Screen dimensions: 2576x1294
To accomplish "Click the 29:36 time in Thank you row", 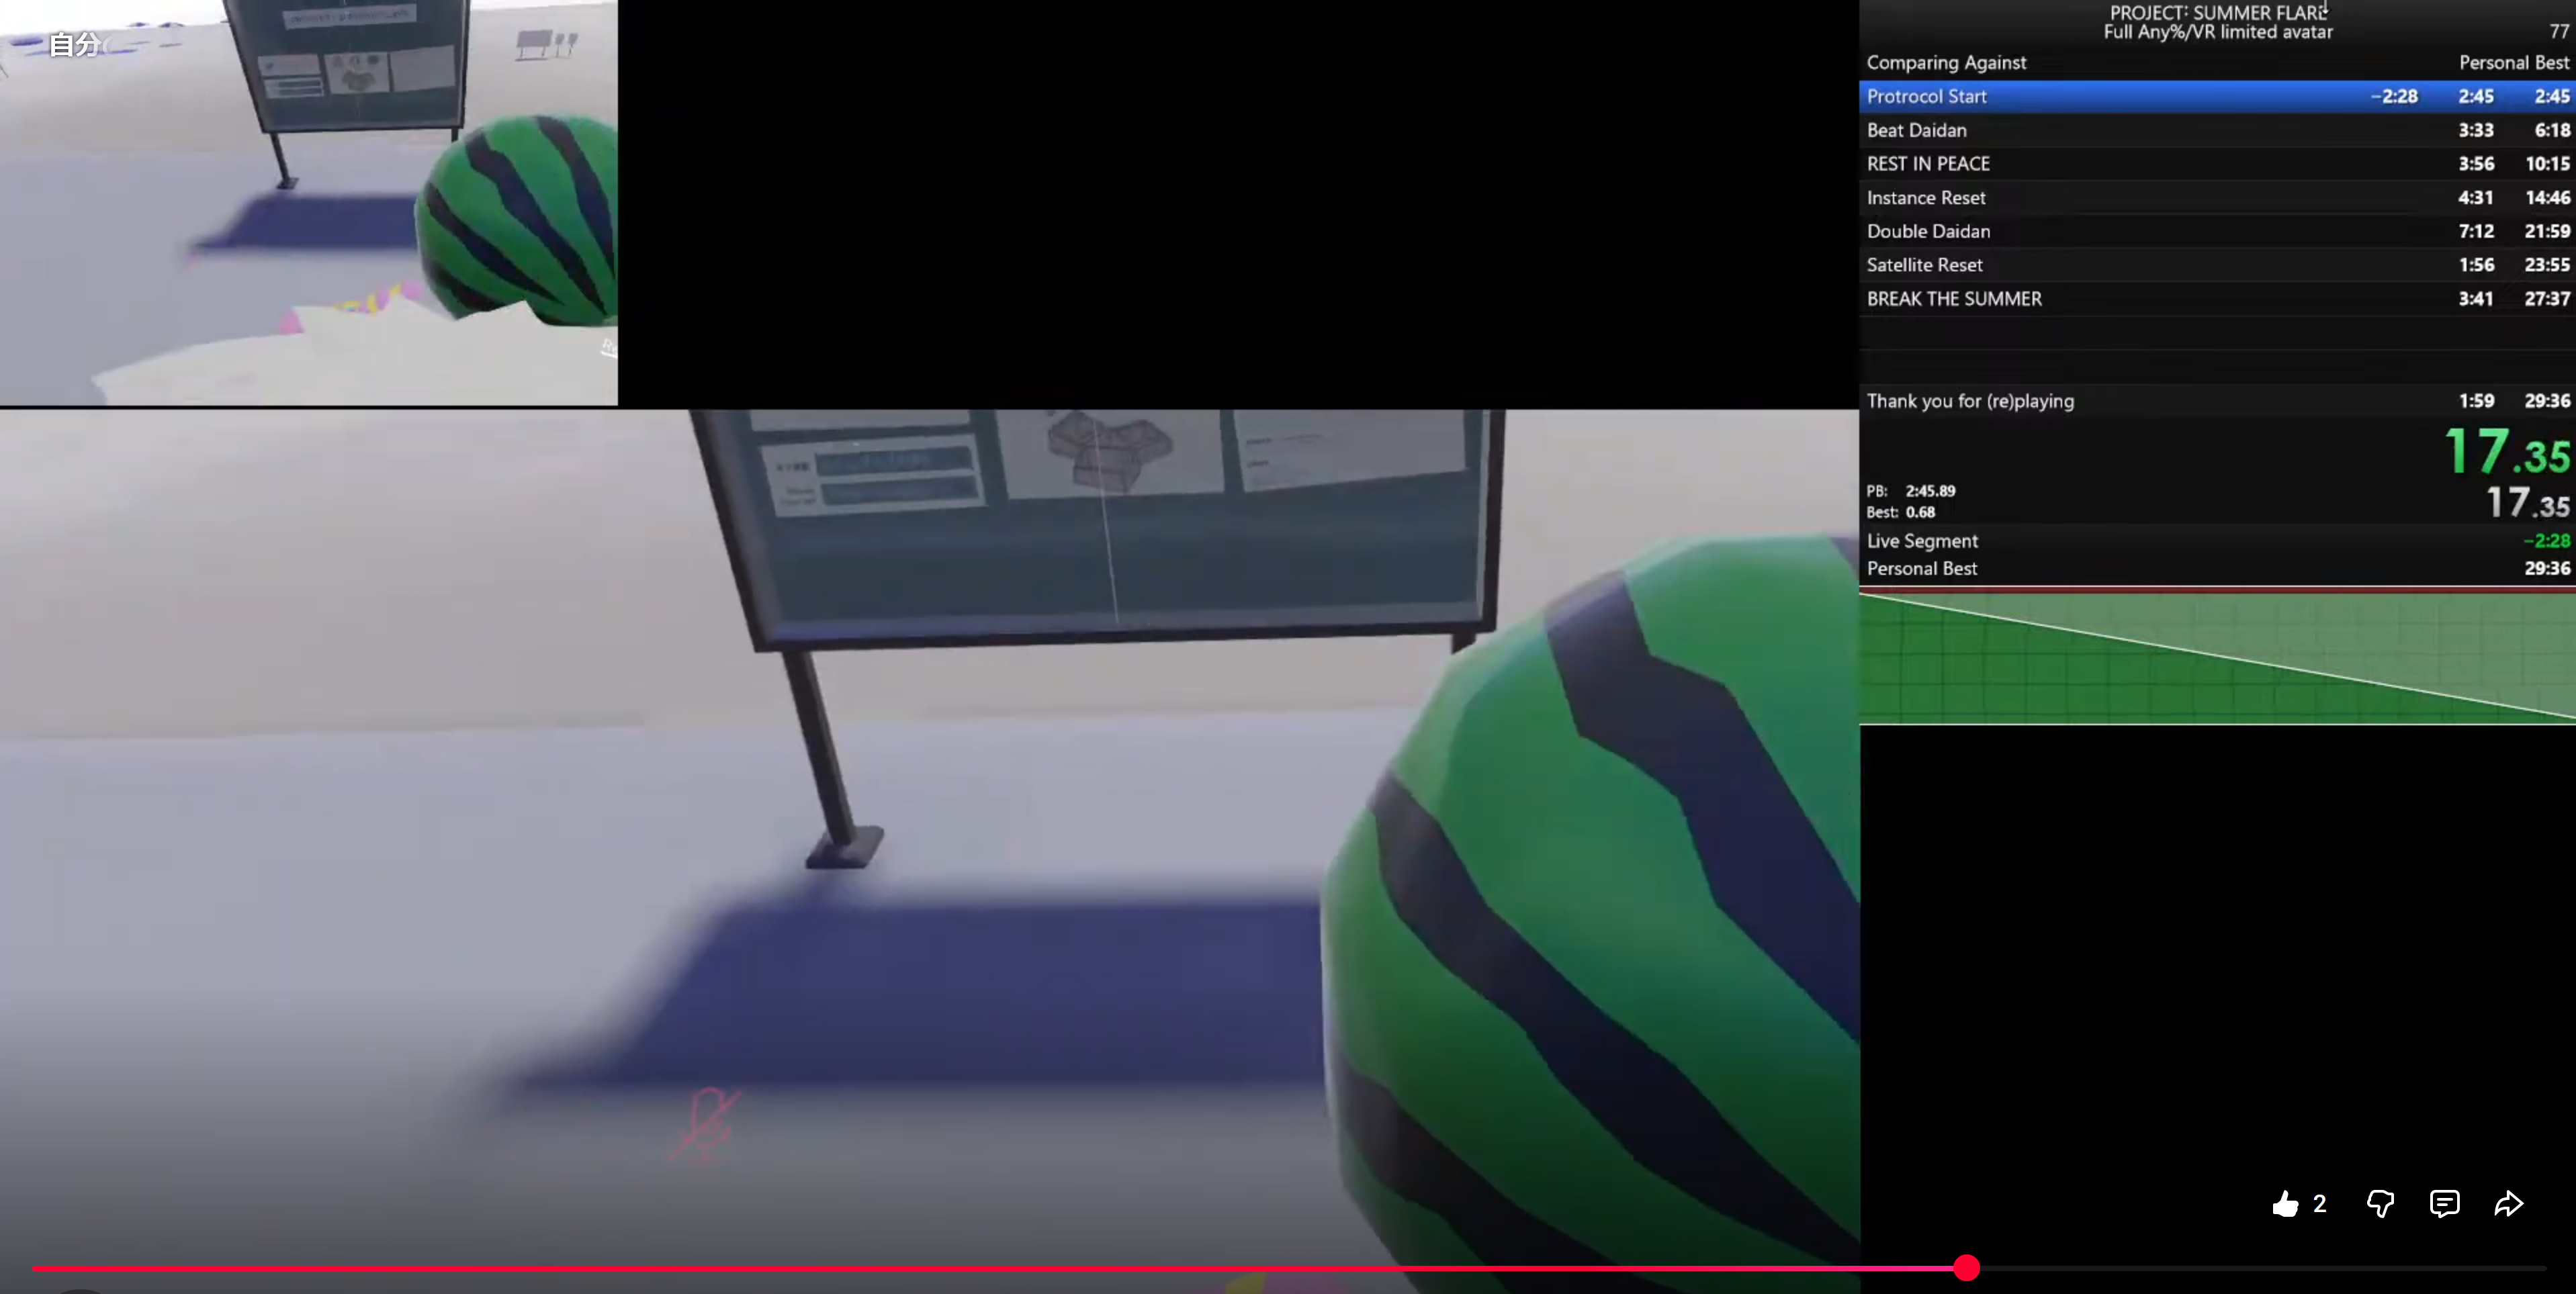I will point(2546,401).
